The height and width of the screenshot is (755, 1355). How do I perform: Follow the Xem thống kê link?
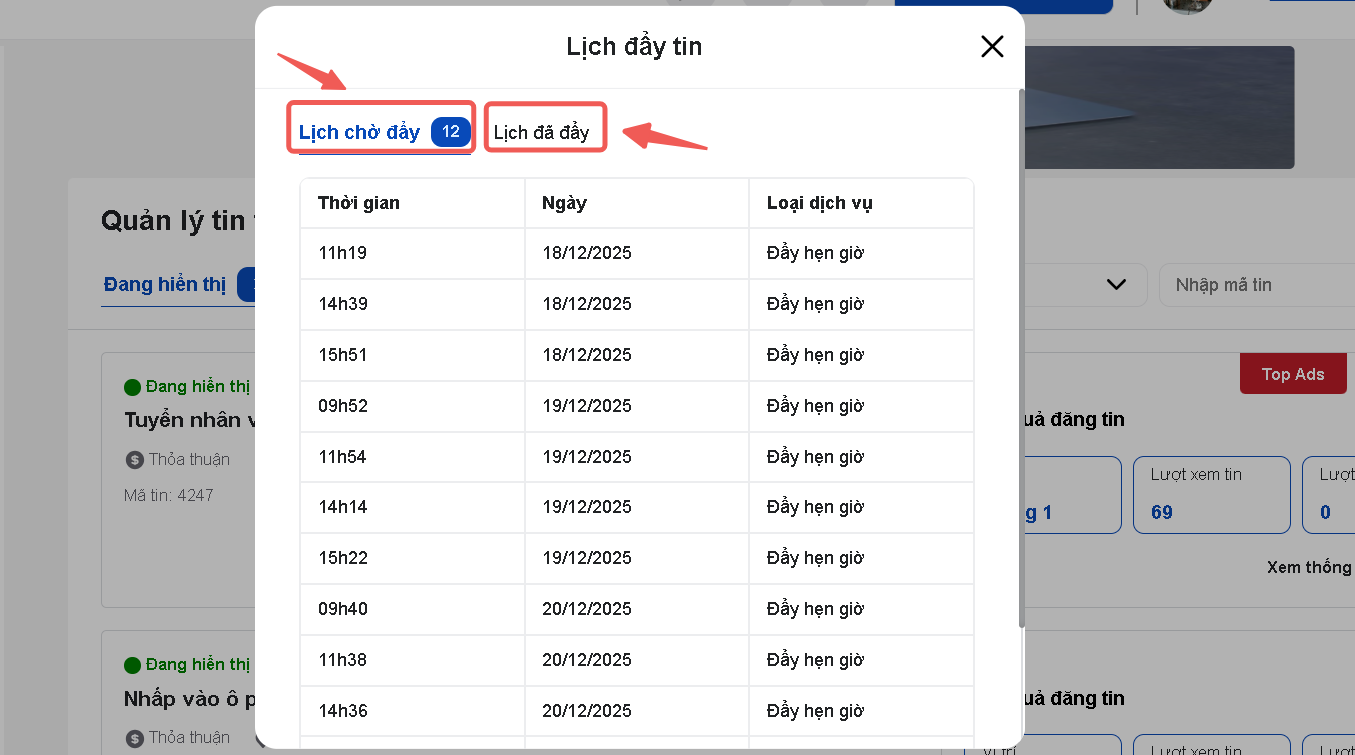pos(1309,567)
